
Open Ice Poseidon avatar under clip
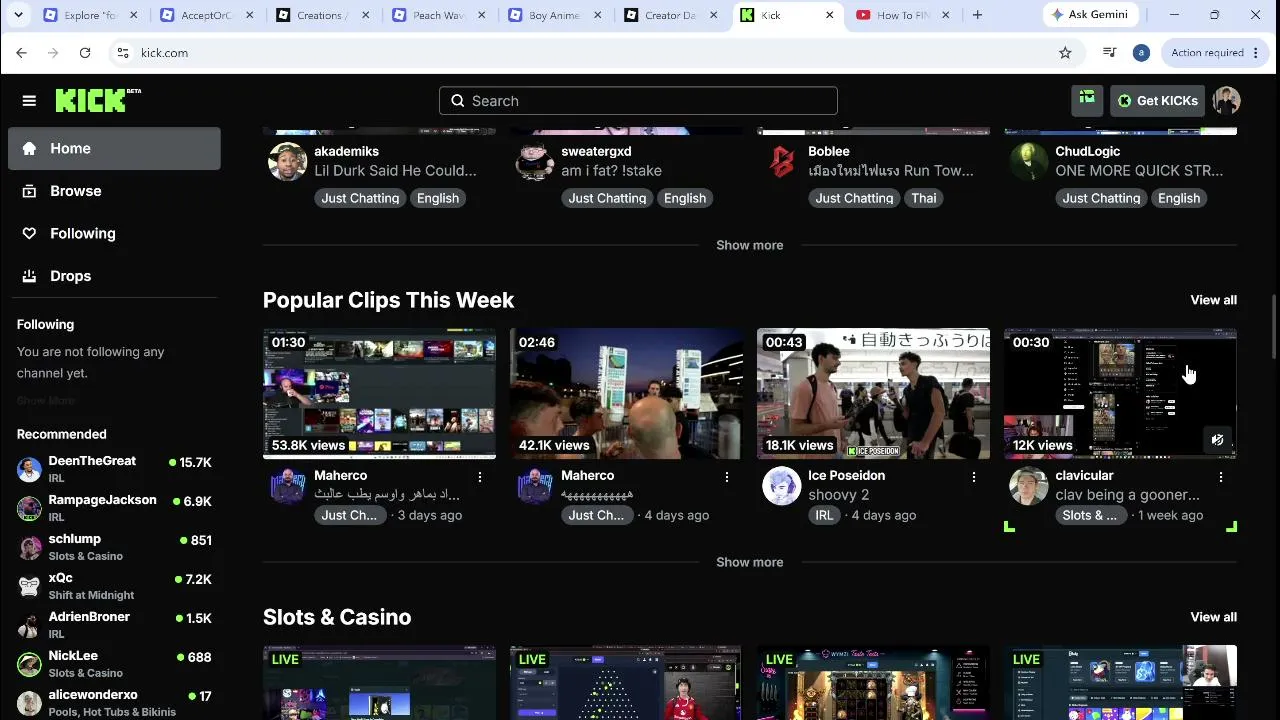click(781, 486)
